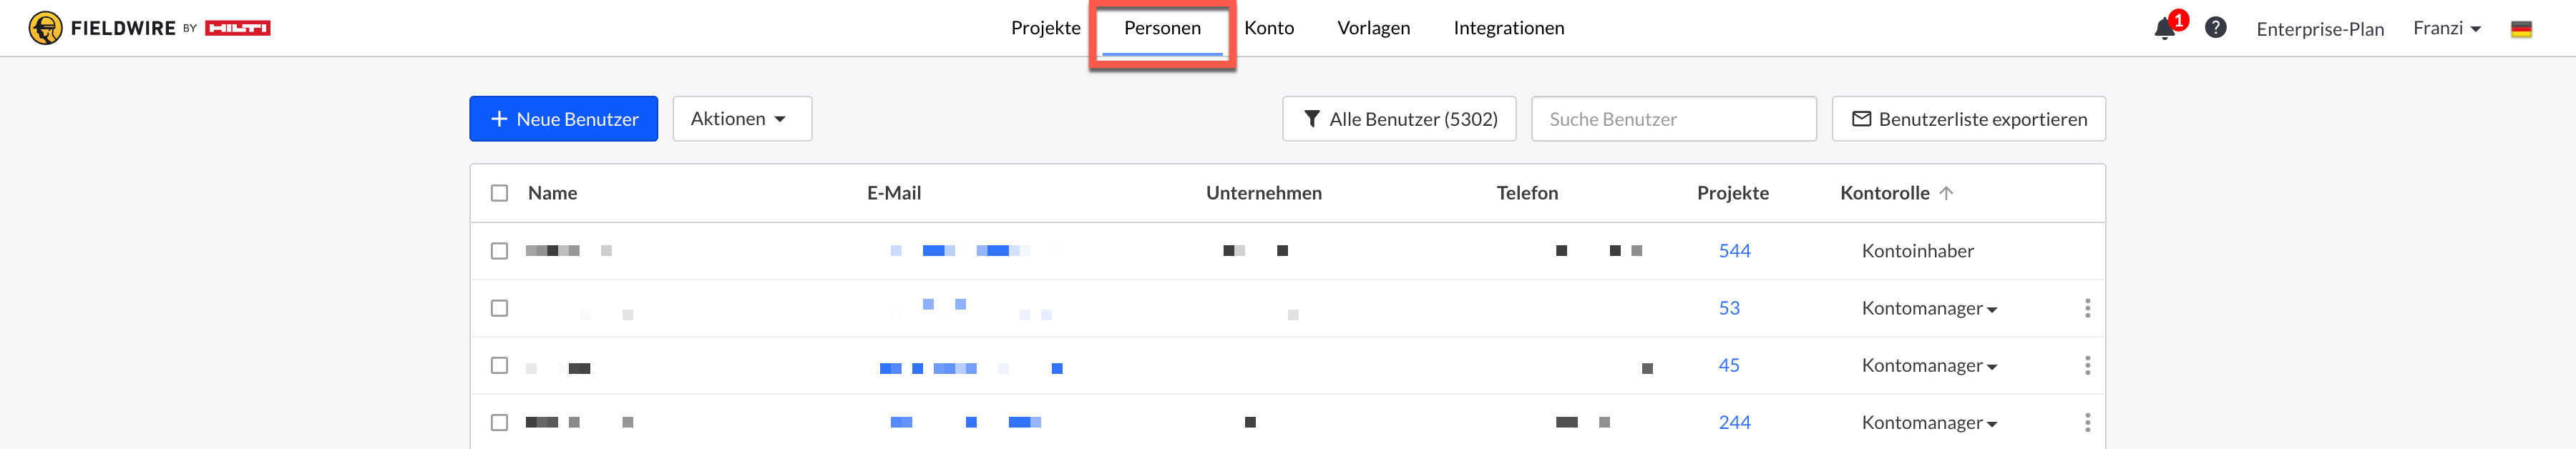Viewport: 2576px width, 449px height.
Task: Click the help question mark icon
Action: click(x=2215, y=28)
